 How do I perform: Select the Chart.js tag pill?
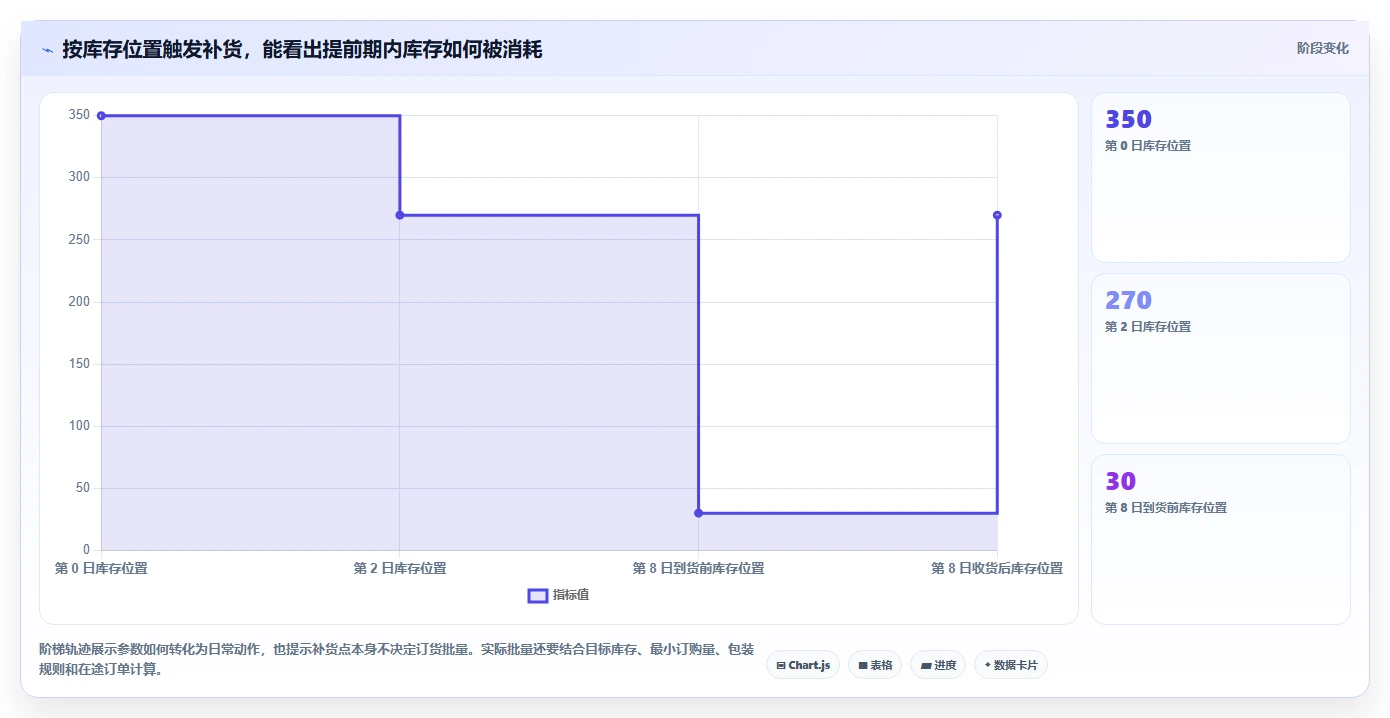point(803,665)
